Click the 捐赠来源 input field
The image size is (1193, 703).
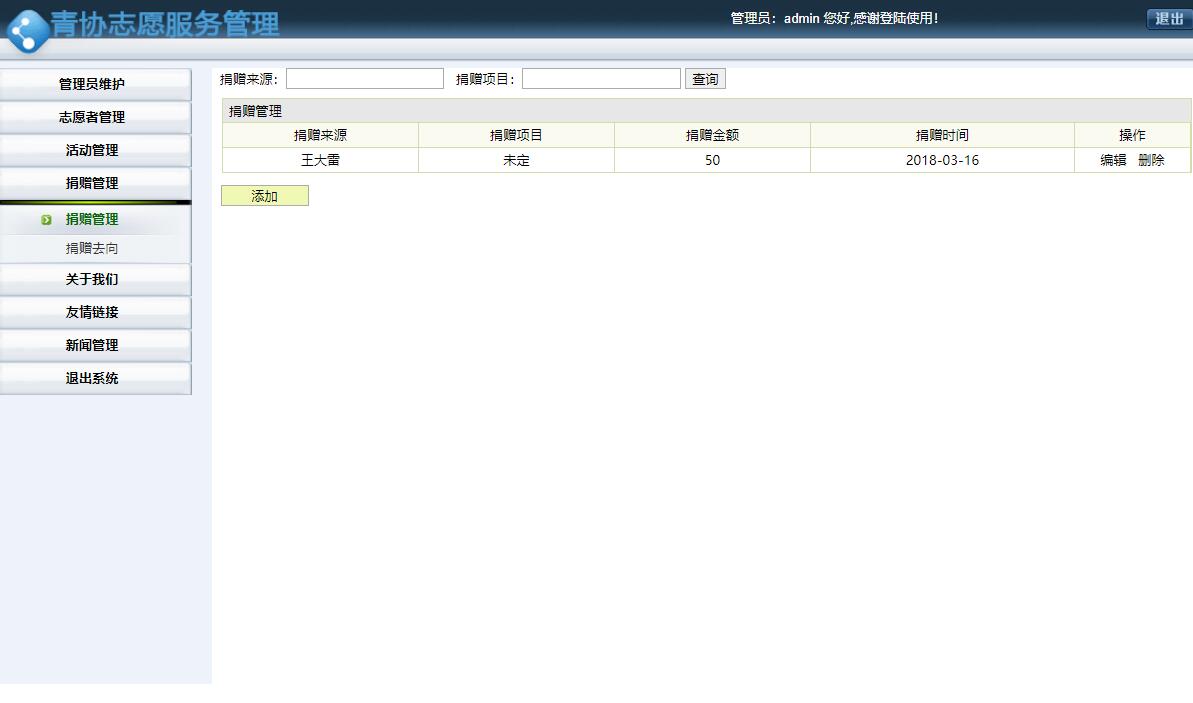click(364, 78)
